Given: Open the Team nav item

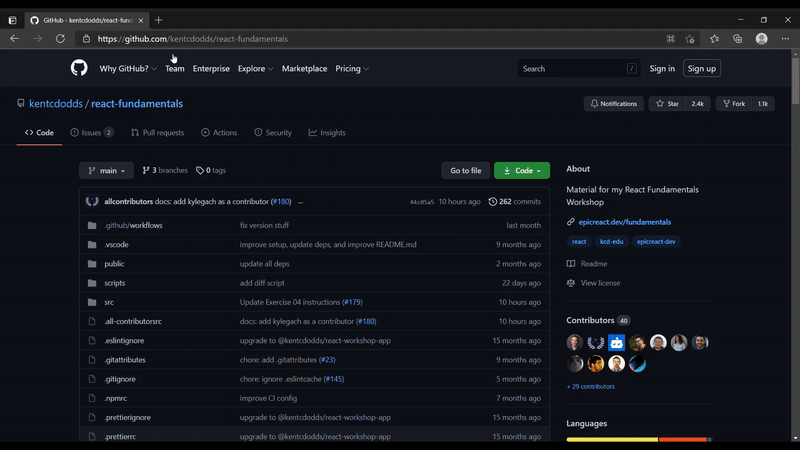Looking at the screenshot, I should tap(174, 68).
